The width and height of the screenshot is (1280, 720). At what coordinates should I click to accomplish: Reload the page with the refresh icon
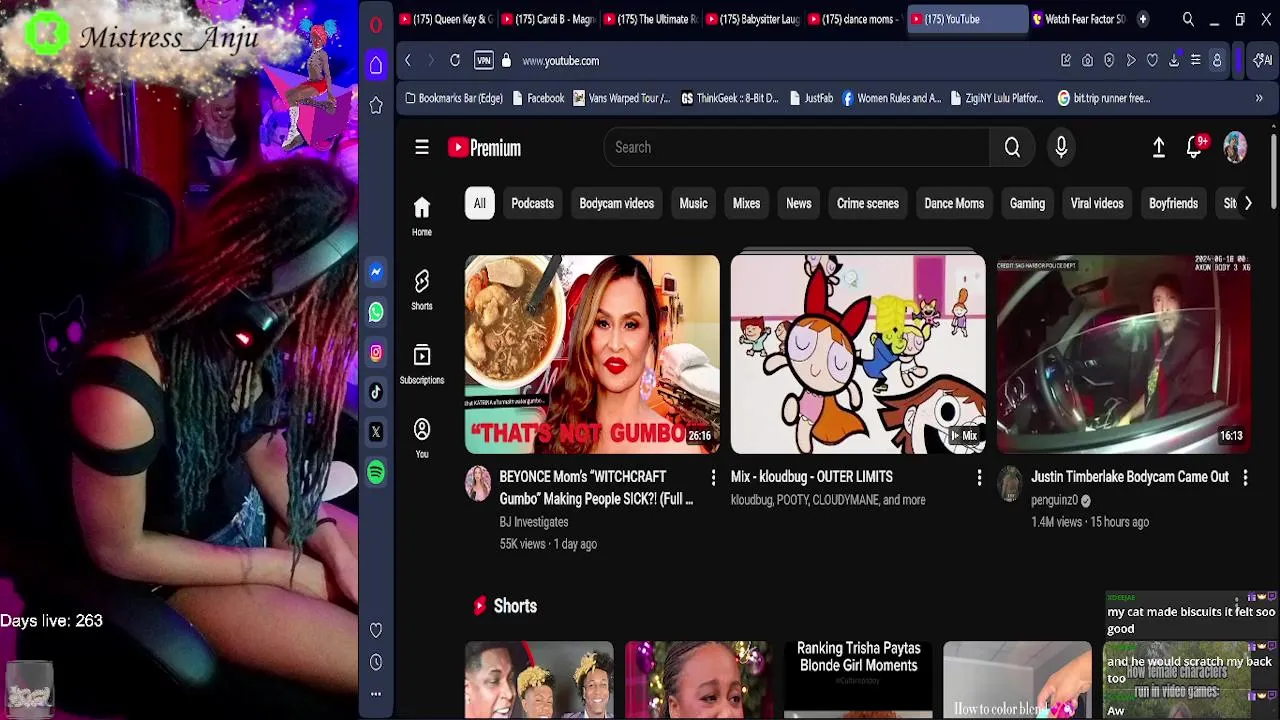(455, 61)
